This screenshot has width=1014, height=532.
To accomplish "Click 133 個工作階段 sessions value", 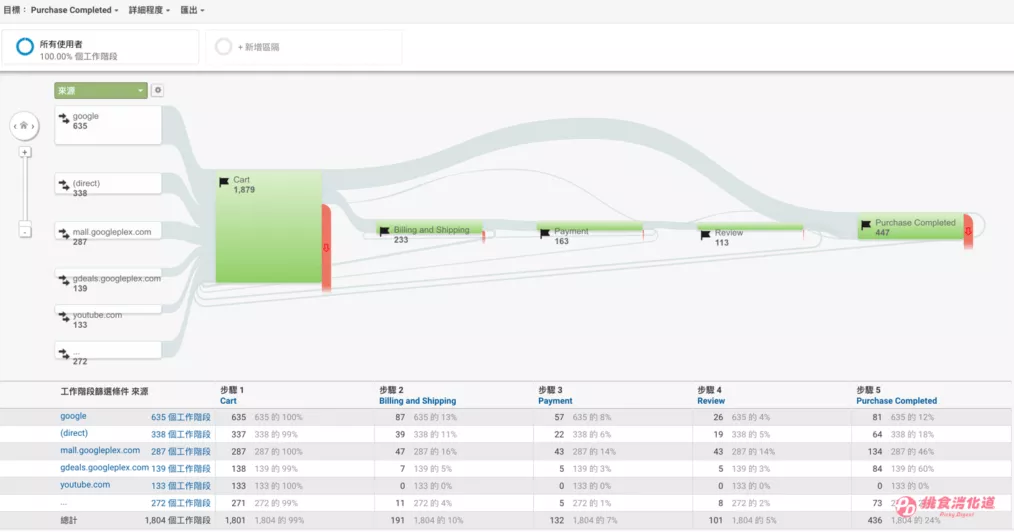I will [181, 486].
